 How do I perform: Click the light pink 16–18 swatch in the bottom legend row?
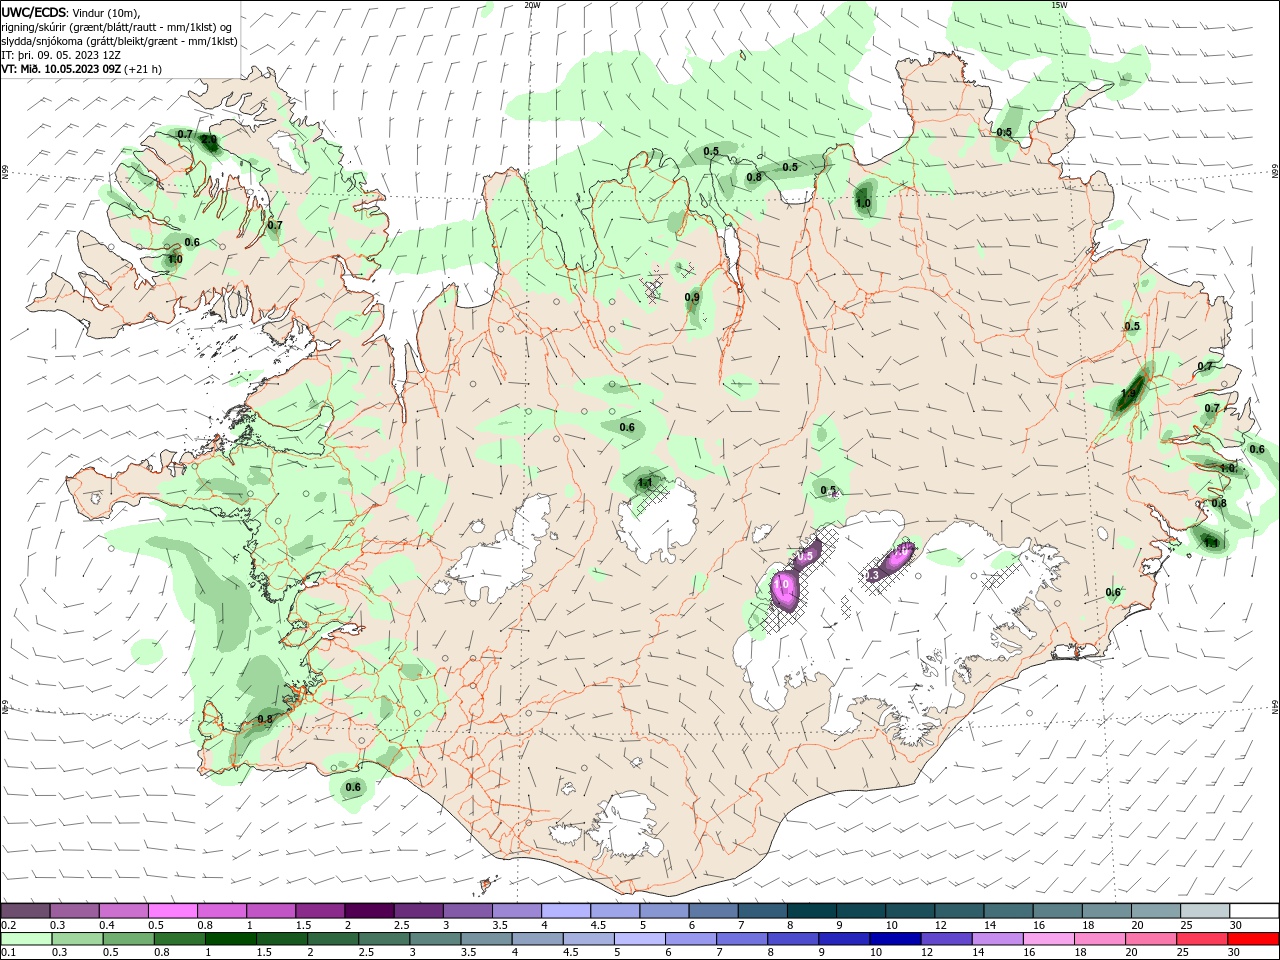1049,938
